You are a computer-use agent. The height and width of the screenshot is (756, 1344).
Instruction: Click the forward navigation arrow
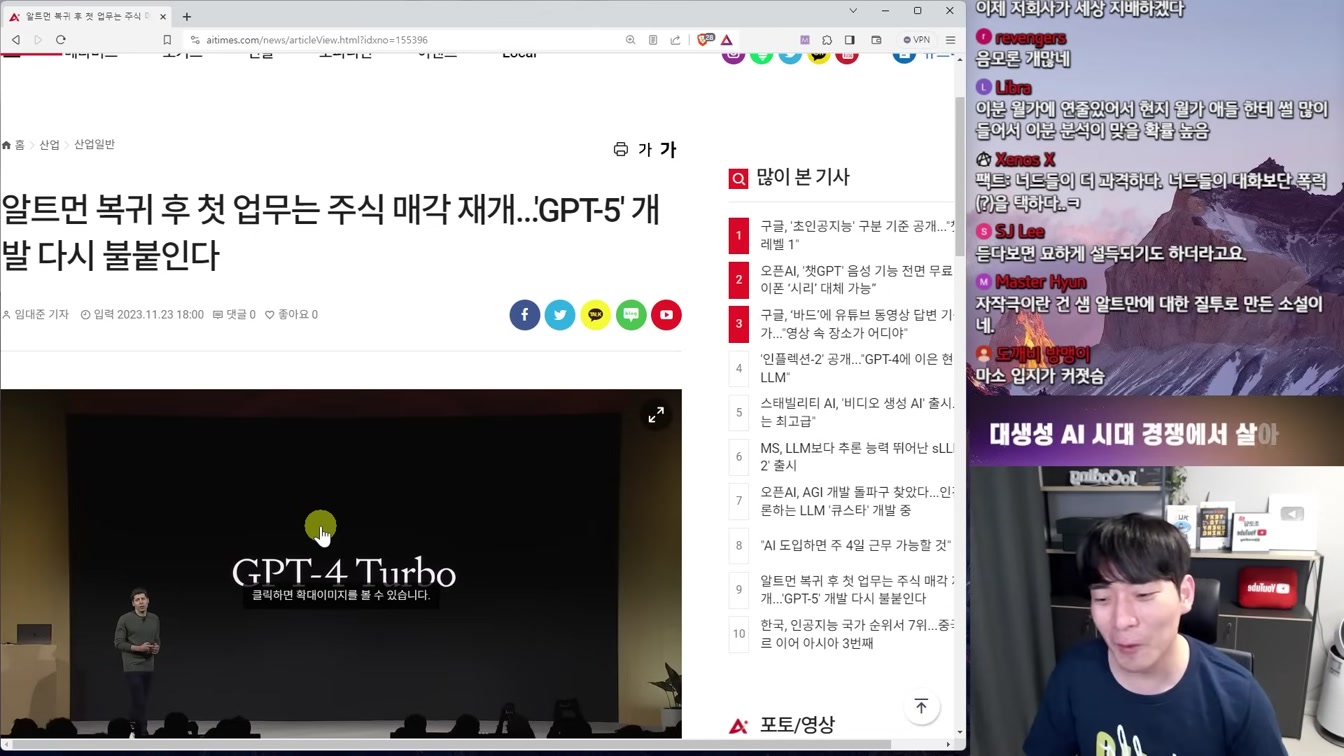(x=38, y=40)
